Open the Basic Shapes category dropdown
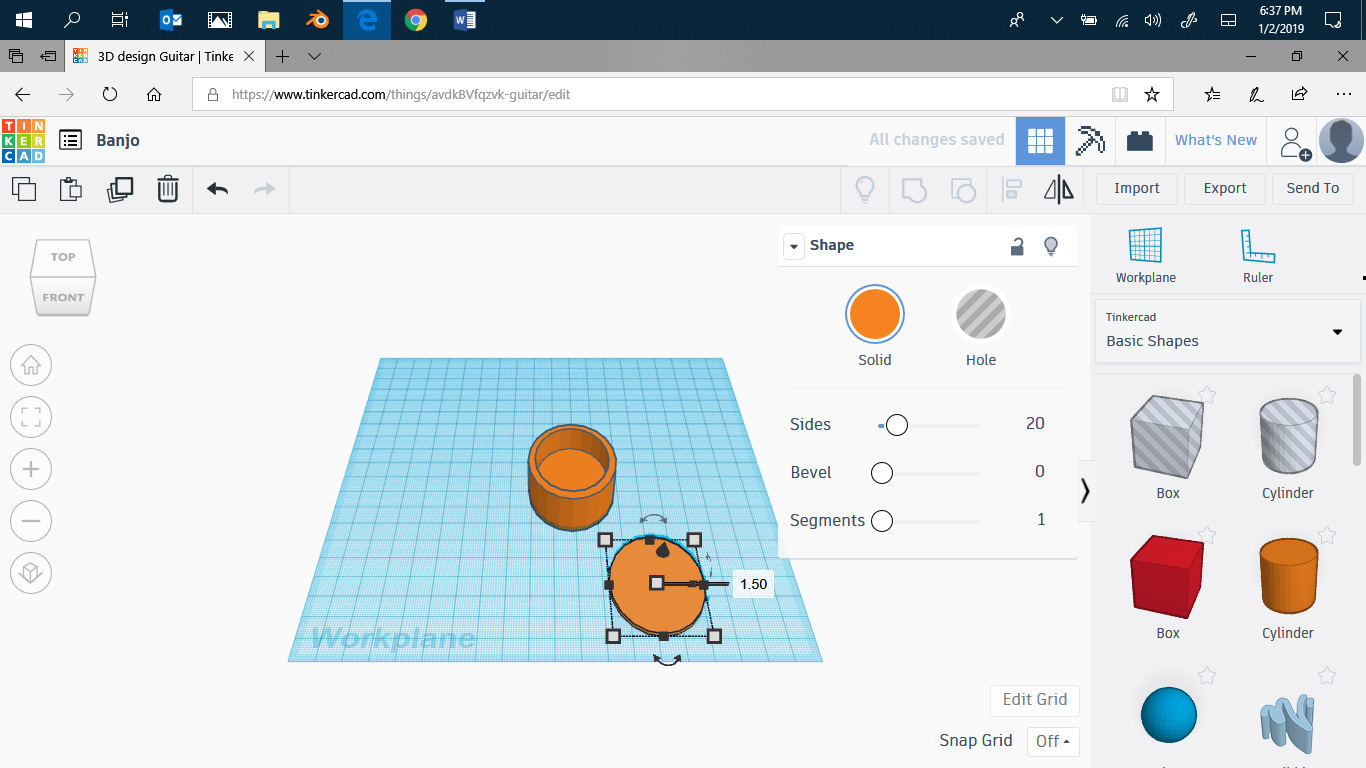Viewport: 1366px width, 768px height. pyautogui.click(x=1228, y=331)
